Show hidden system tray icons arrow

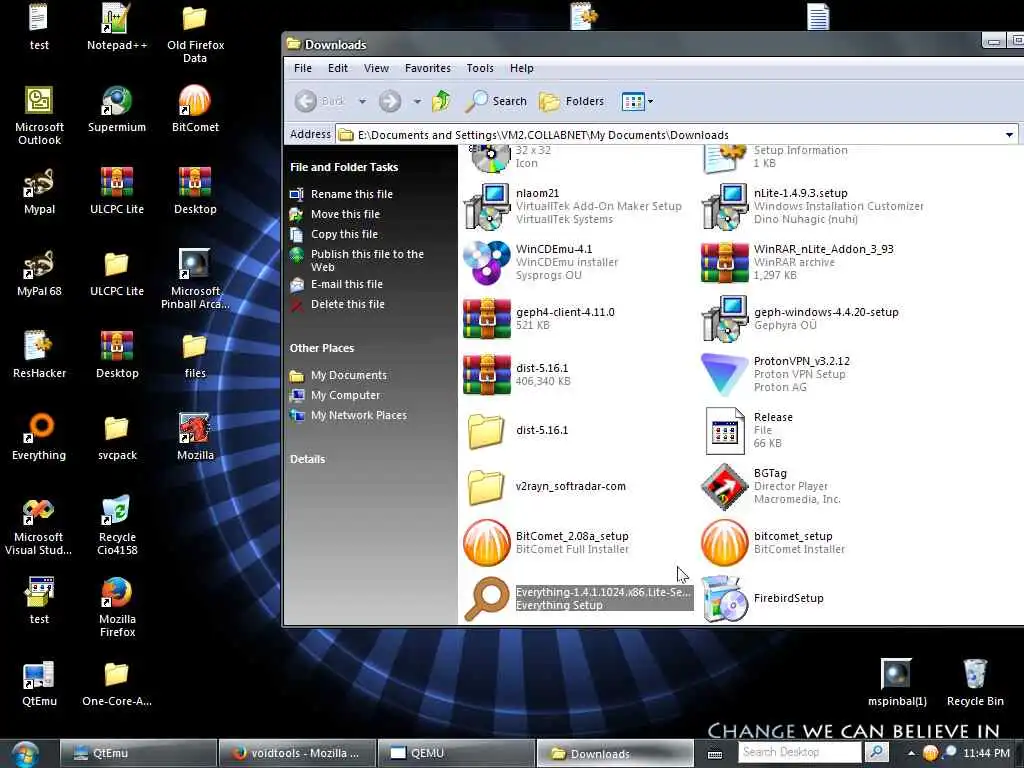click(x=911, y=753)
